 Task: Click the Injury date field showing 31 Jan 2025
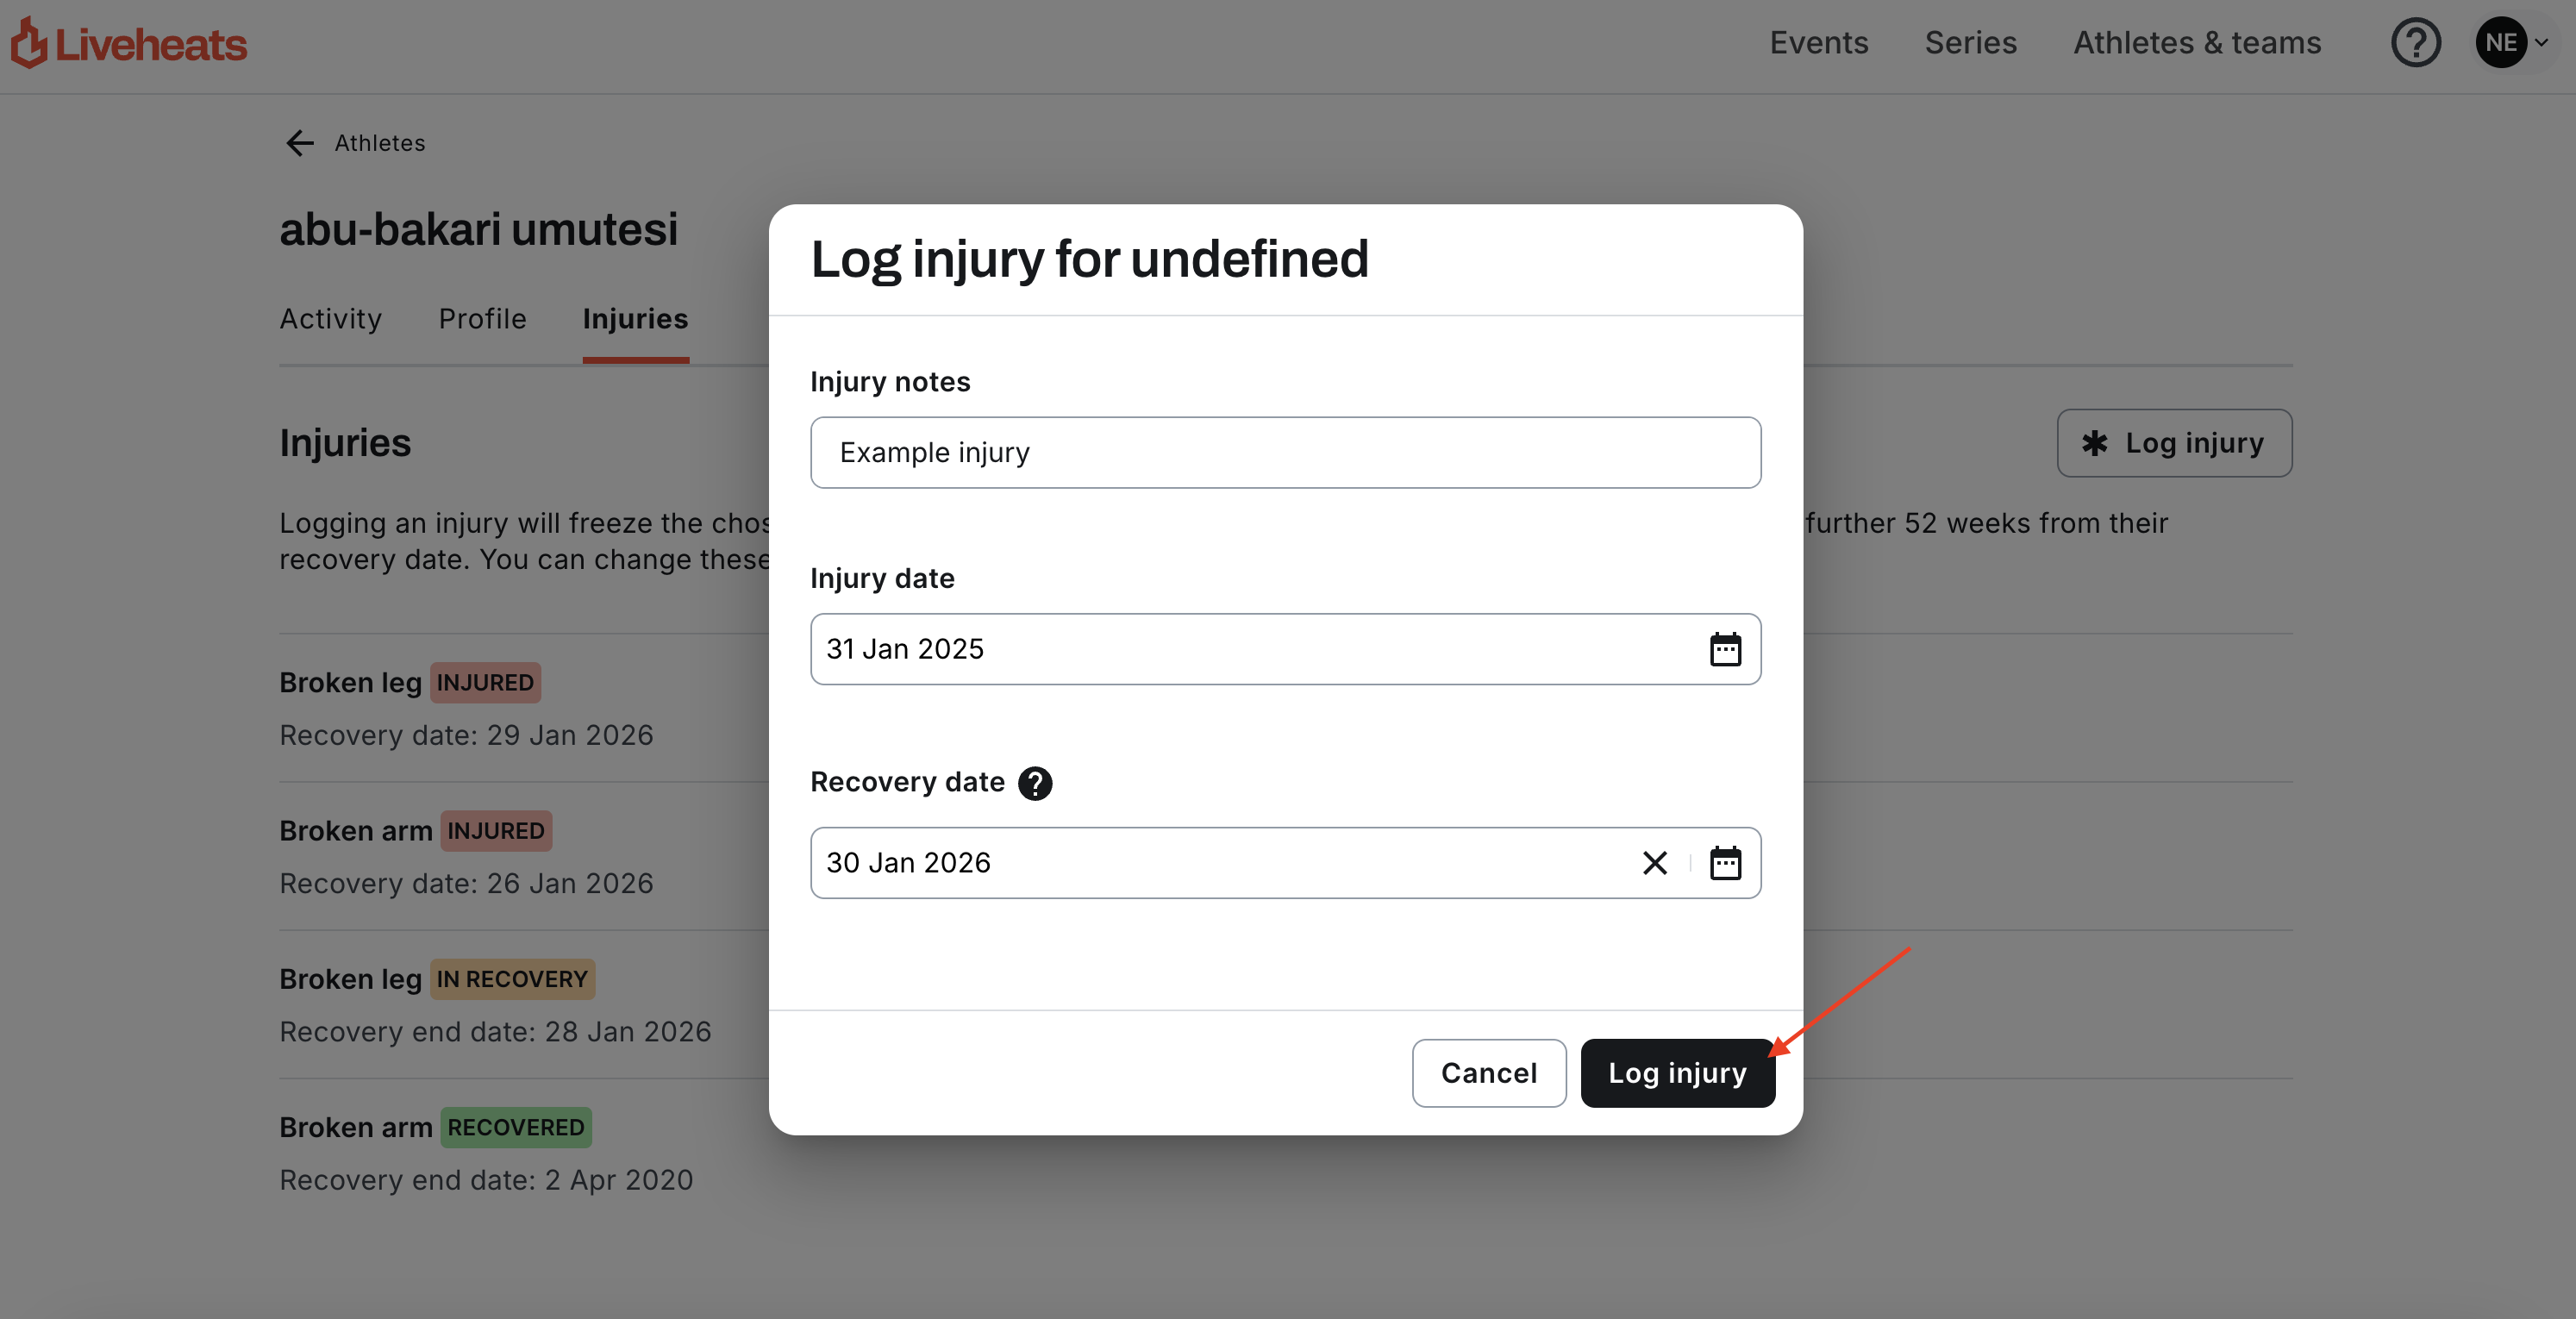click(x=1285, y=649)
